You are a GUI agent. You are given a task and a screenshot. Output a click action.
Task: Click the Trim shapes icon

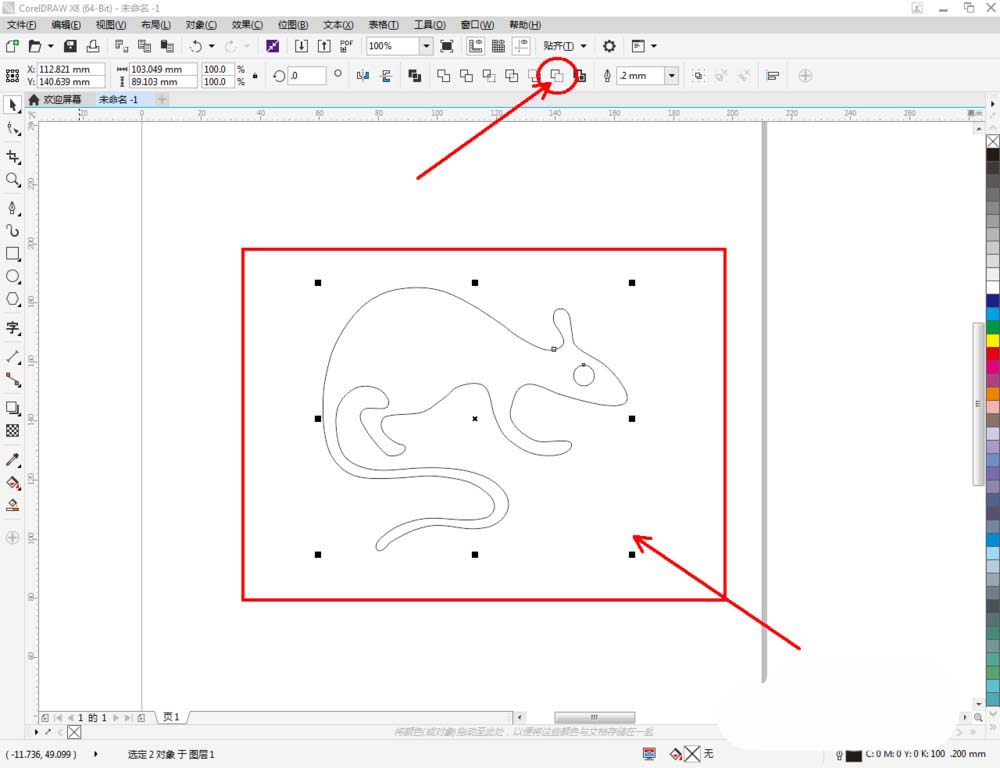click(x=466, y=76)
